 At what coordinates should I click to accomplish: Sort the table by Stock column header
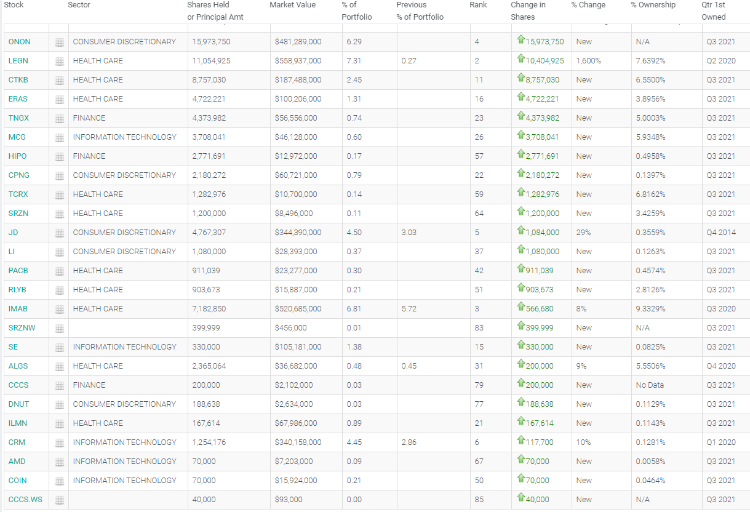pos(13,5)
